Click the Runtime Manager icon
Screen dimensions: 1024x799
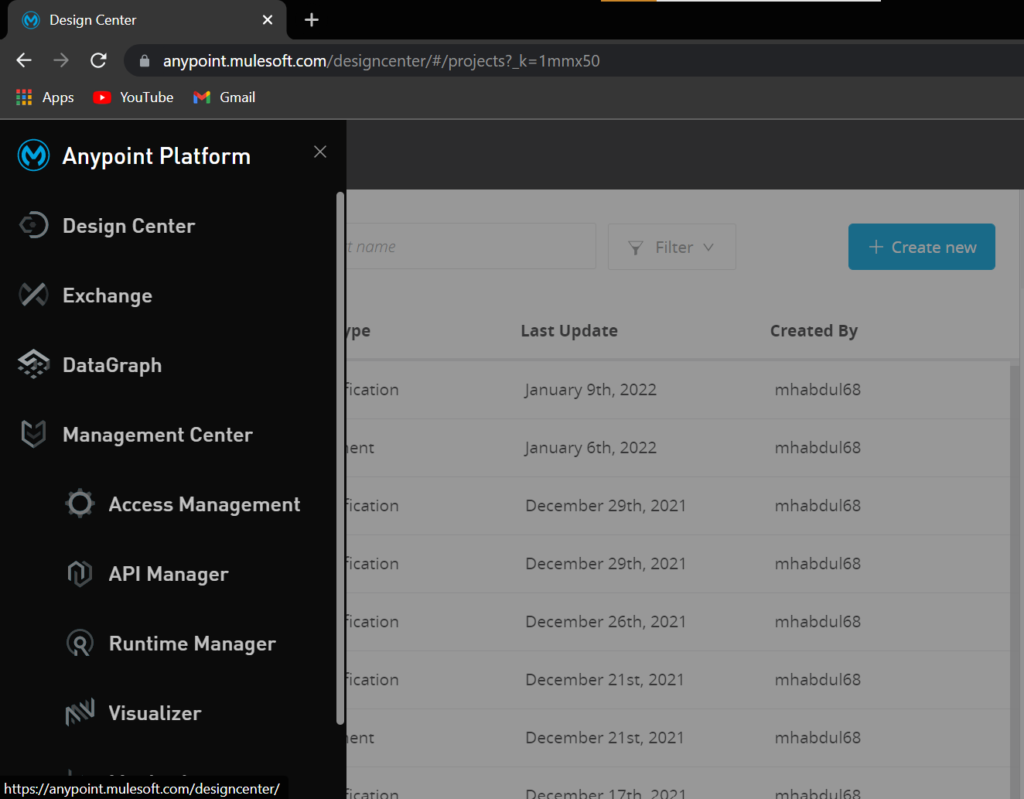point(80,644)
